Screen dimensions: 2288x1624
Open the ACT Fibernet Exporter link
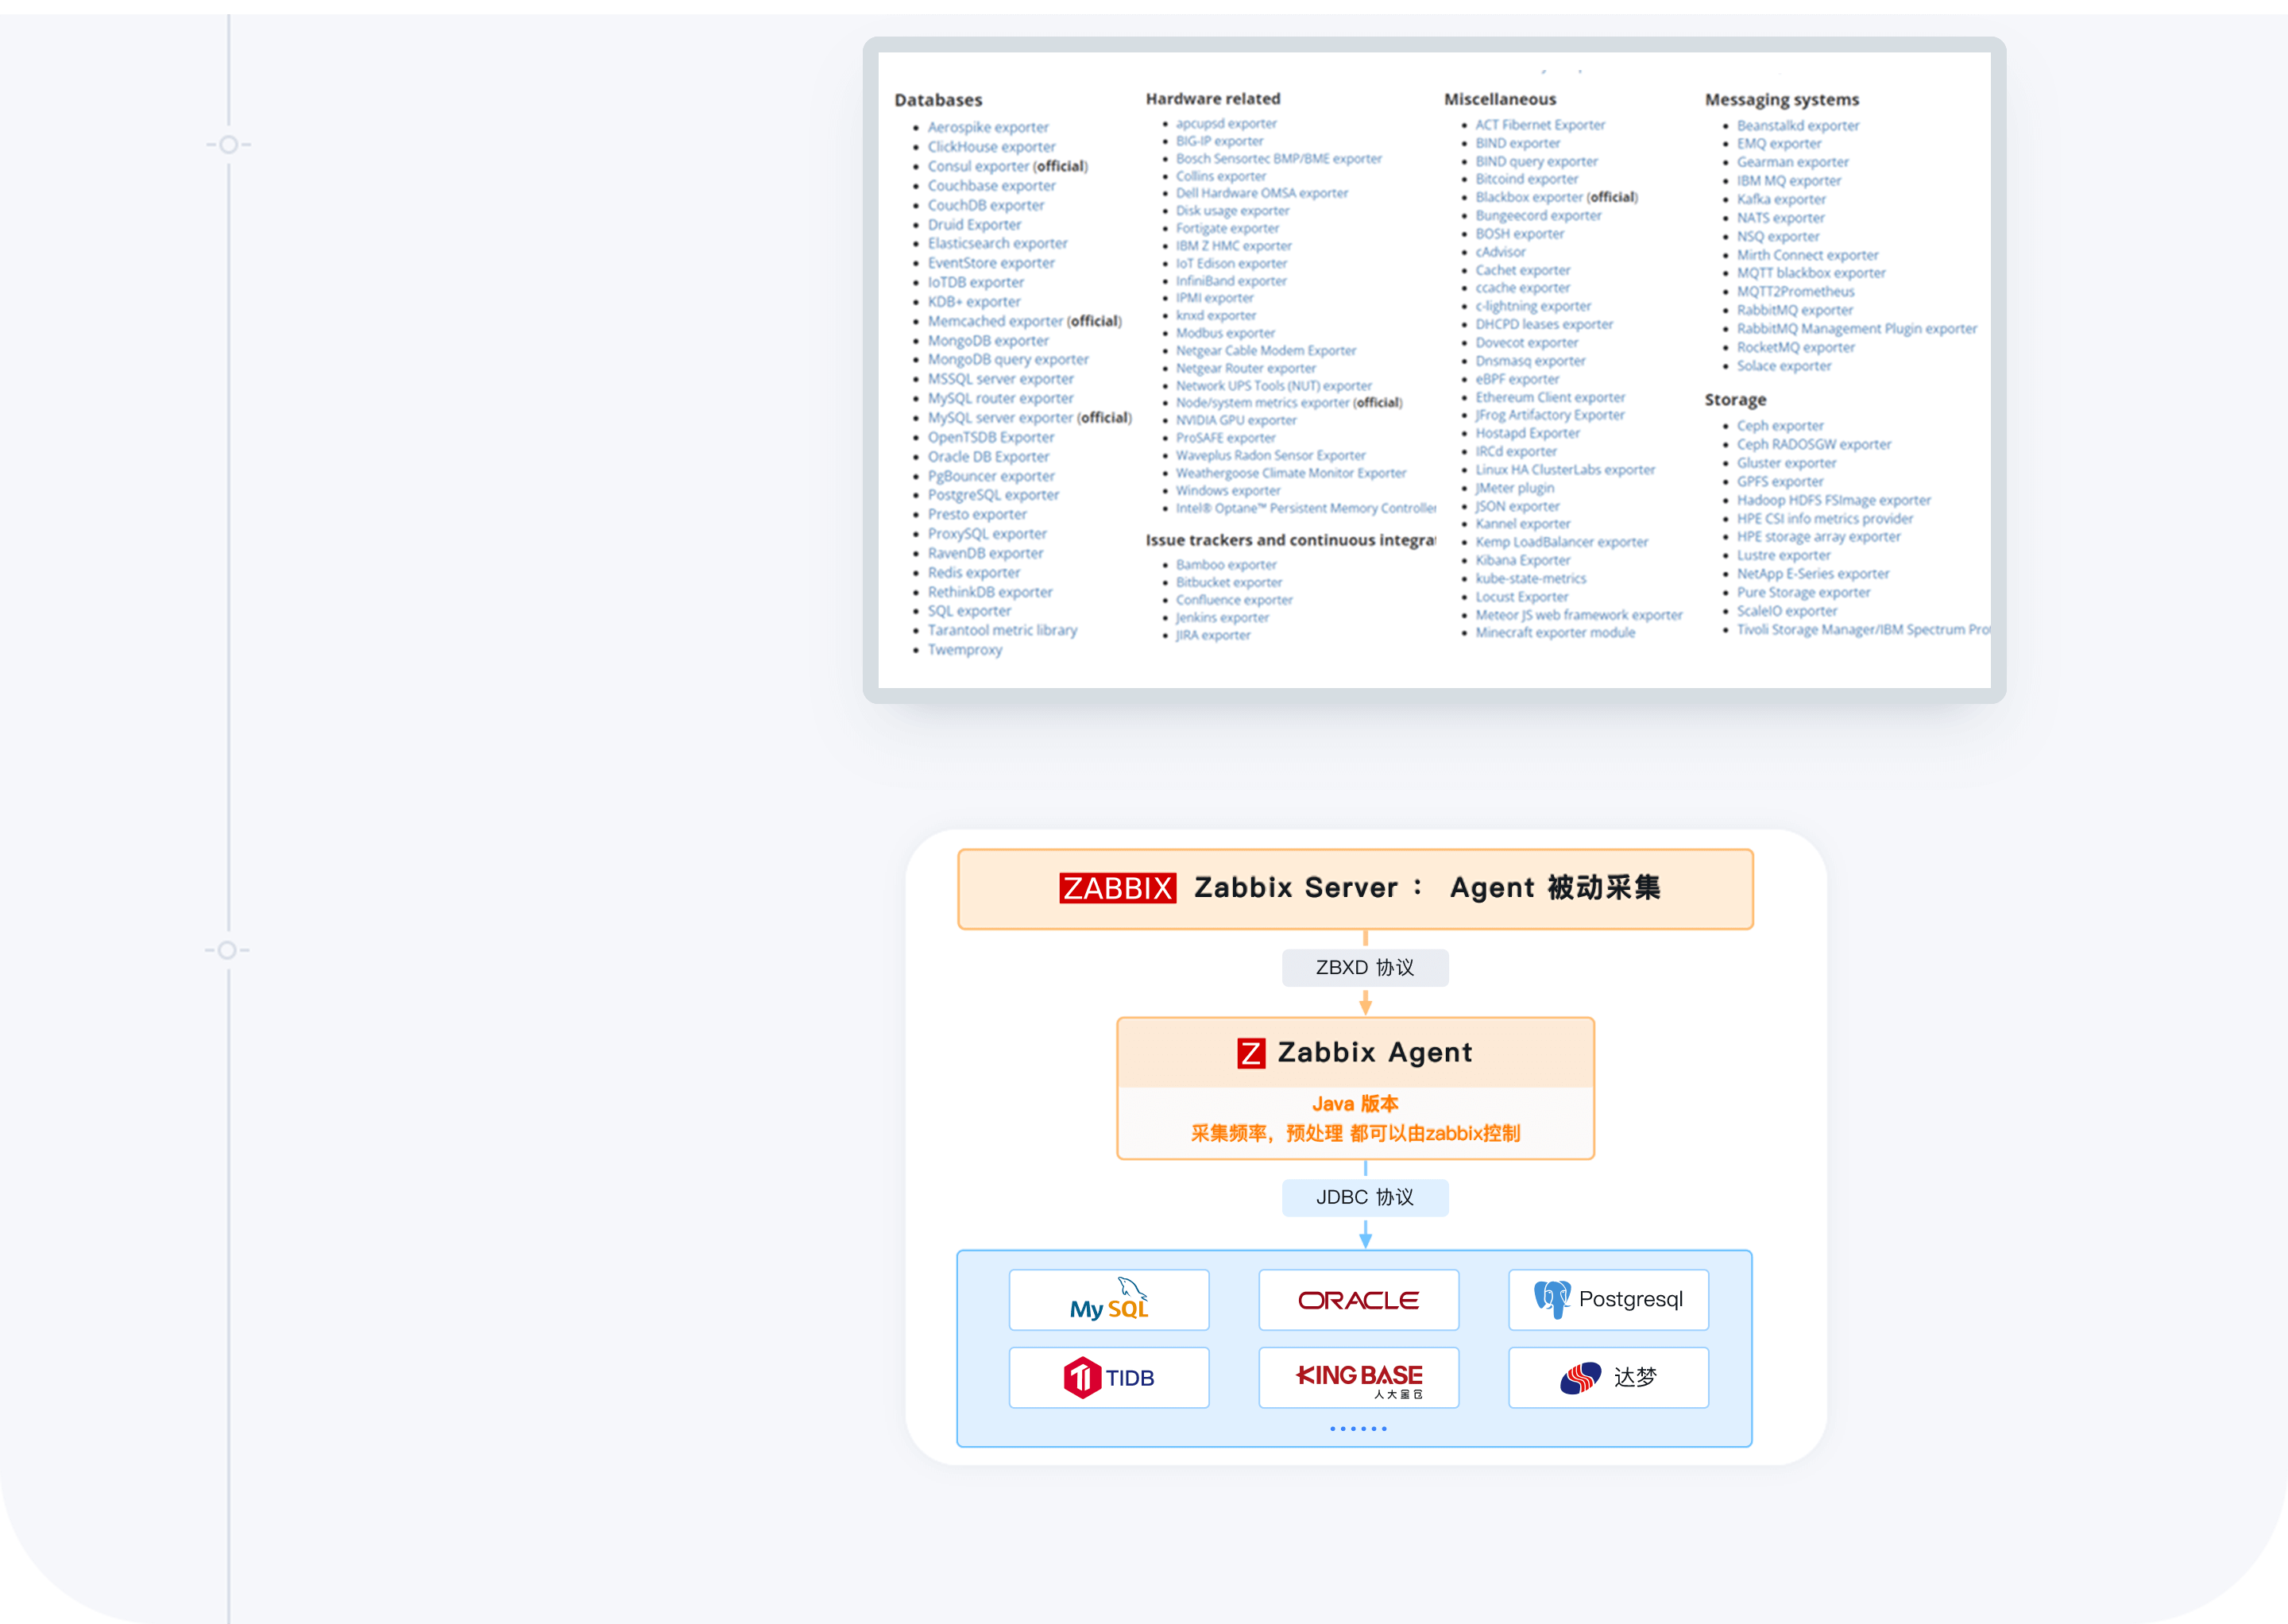click(x=1540, y=125)
